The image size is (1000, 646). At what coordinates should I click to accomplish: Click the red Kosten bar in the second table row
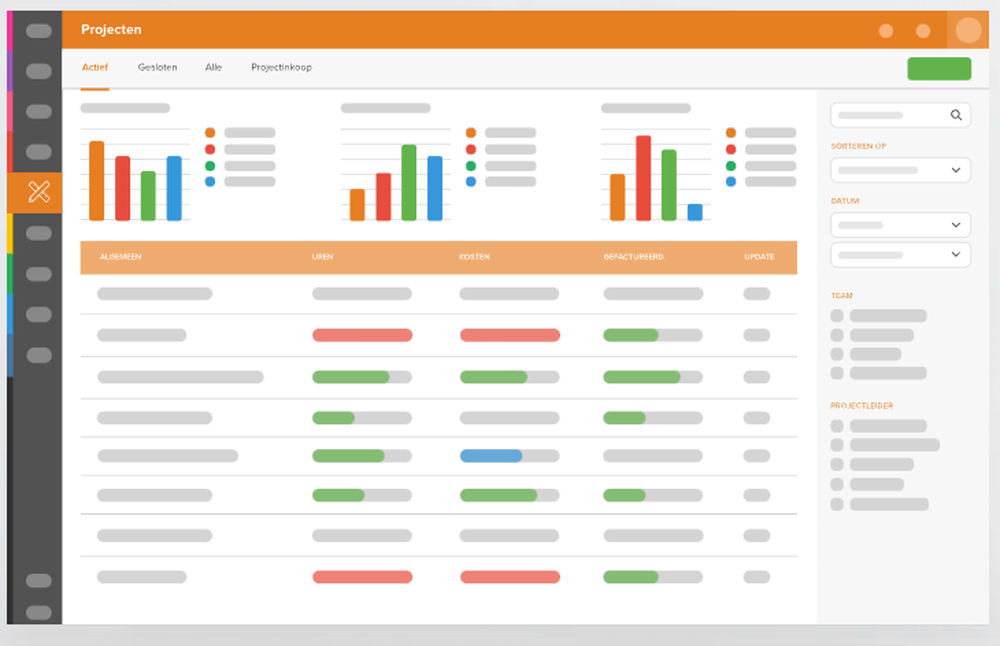(x=510, y=335)
